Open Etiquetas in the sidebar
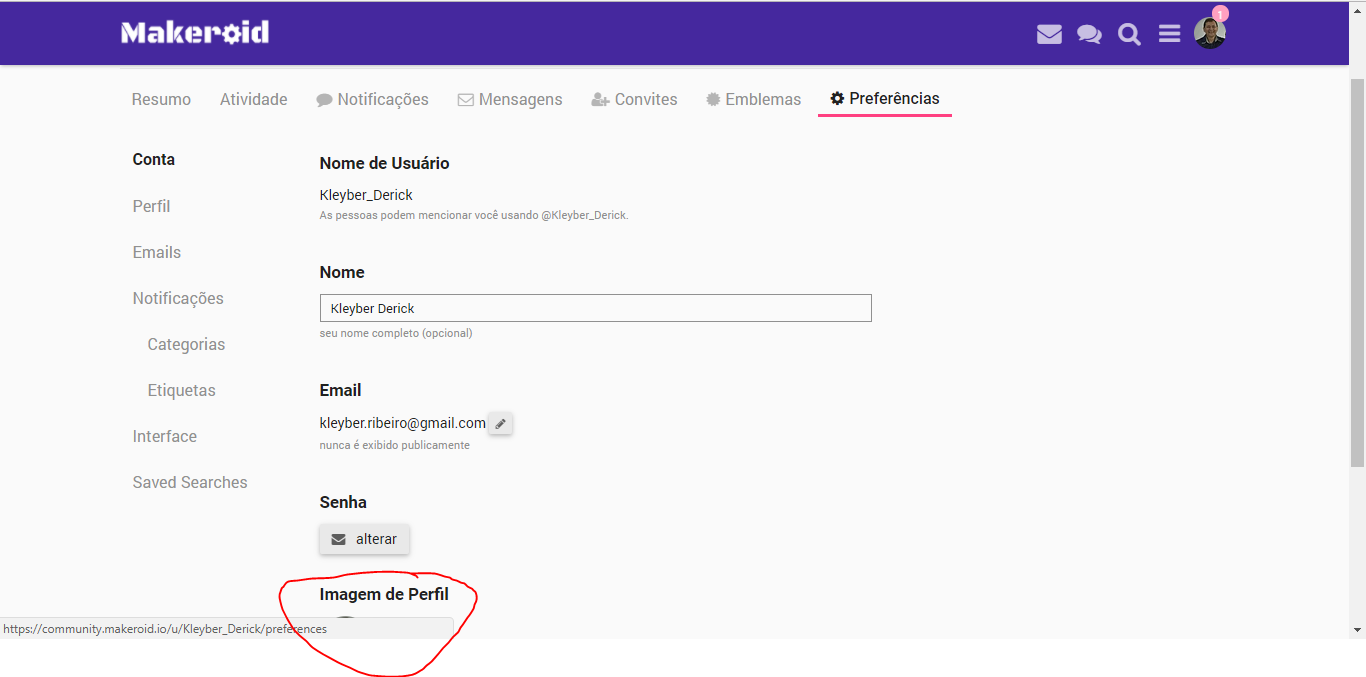Image resolution: width=1366 pixels, height=677 pixels. coord(182,390)
